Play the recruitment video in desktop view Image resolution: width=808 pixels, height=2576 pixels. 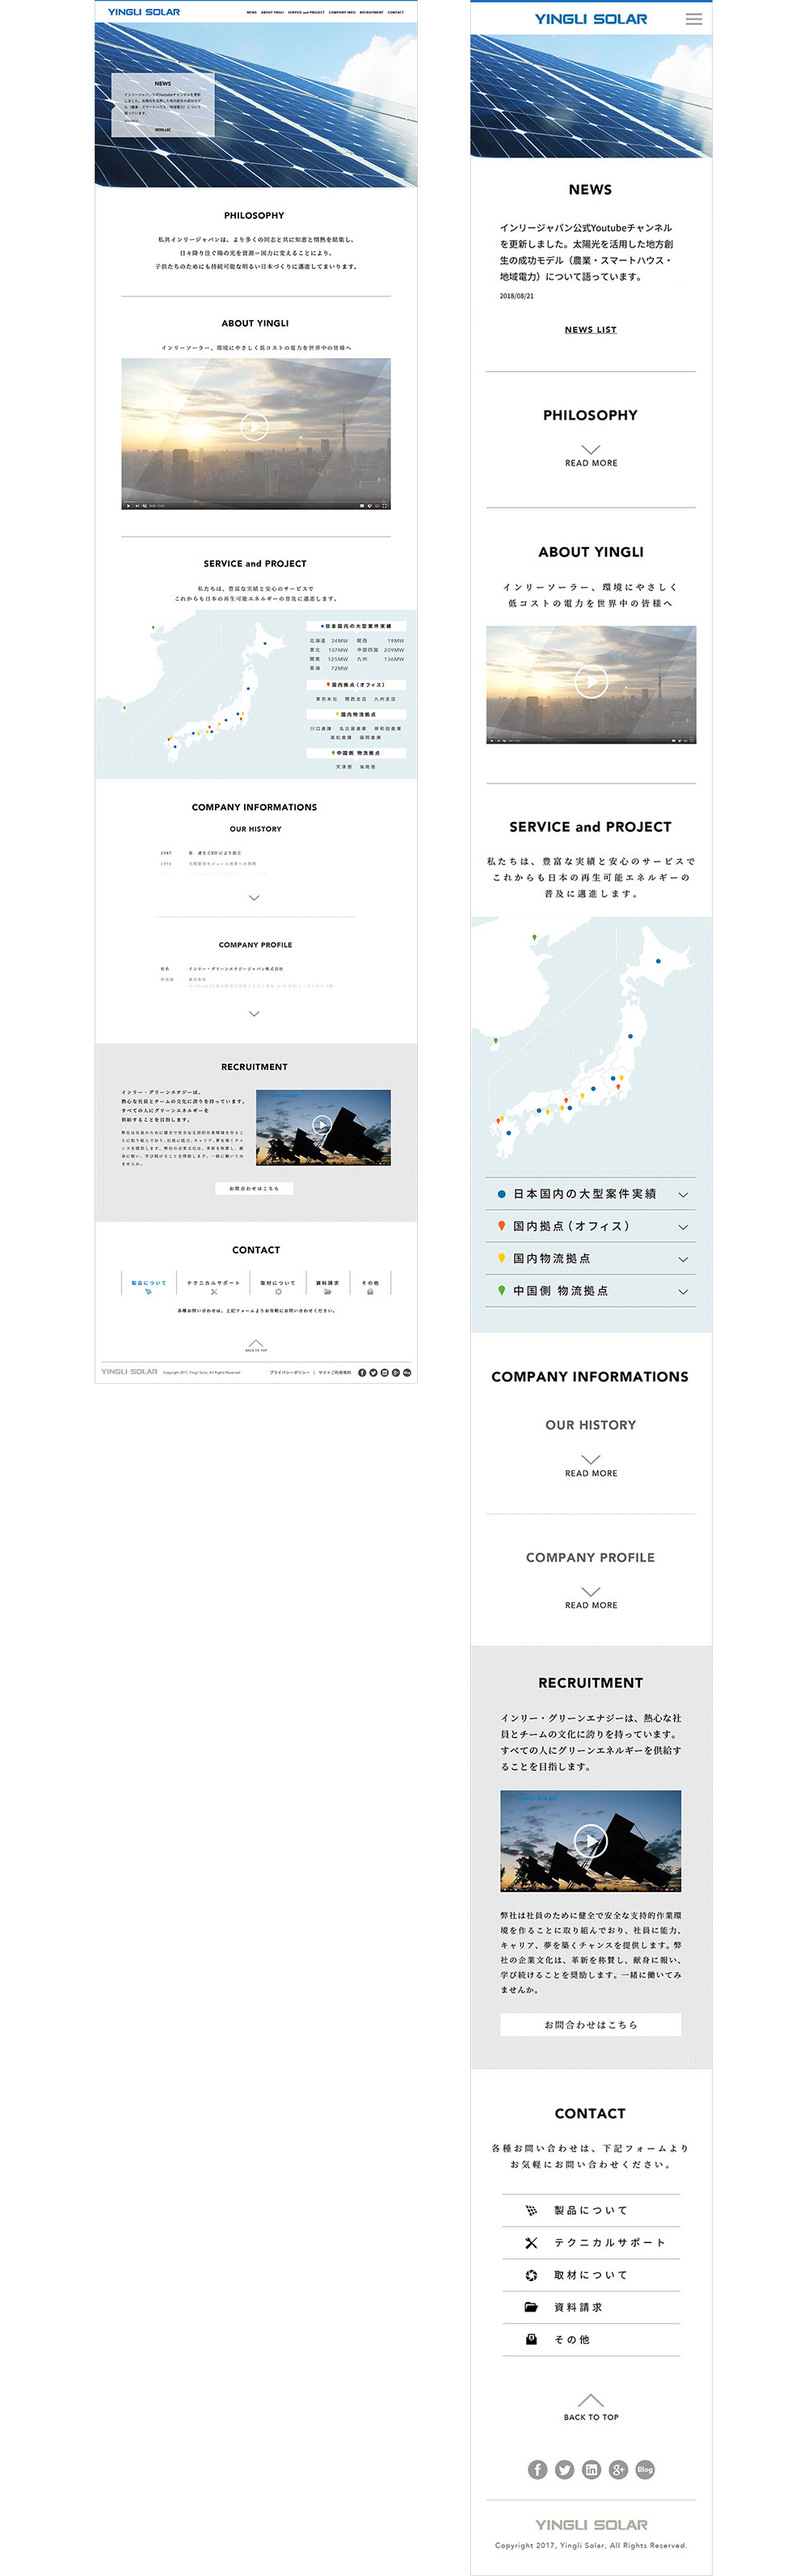322,1124
